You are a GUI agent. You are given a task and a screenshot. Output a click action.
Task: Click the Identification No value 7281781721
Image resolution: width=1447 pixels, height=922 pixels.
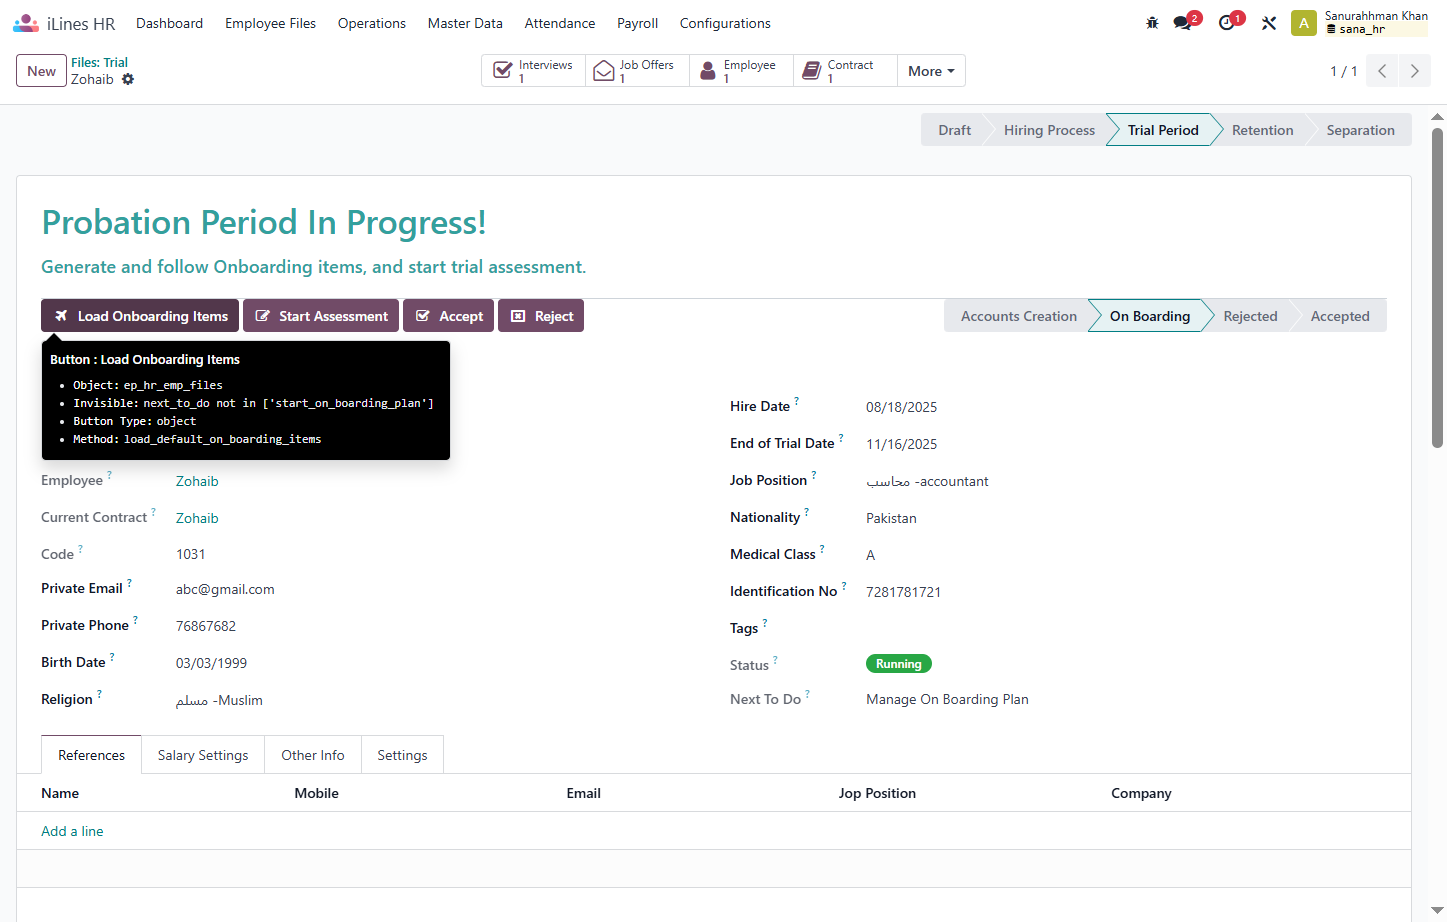[903, 592]
